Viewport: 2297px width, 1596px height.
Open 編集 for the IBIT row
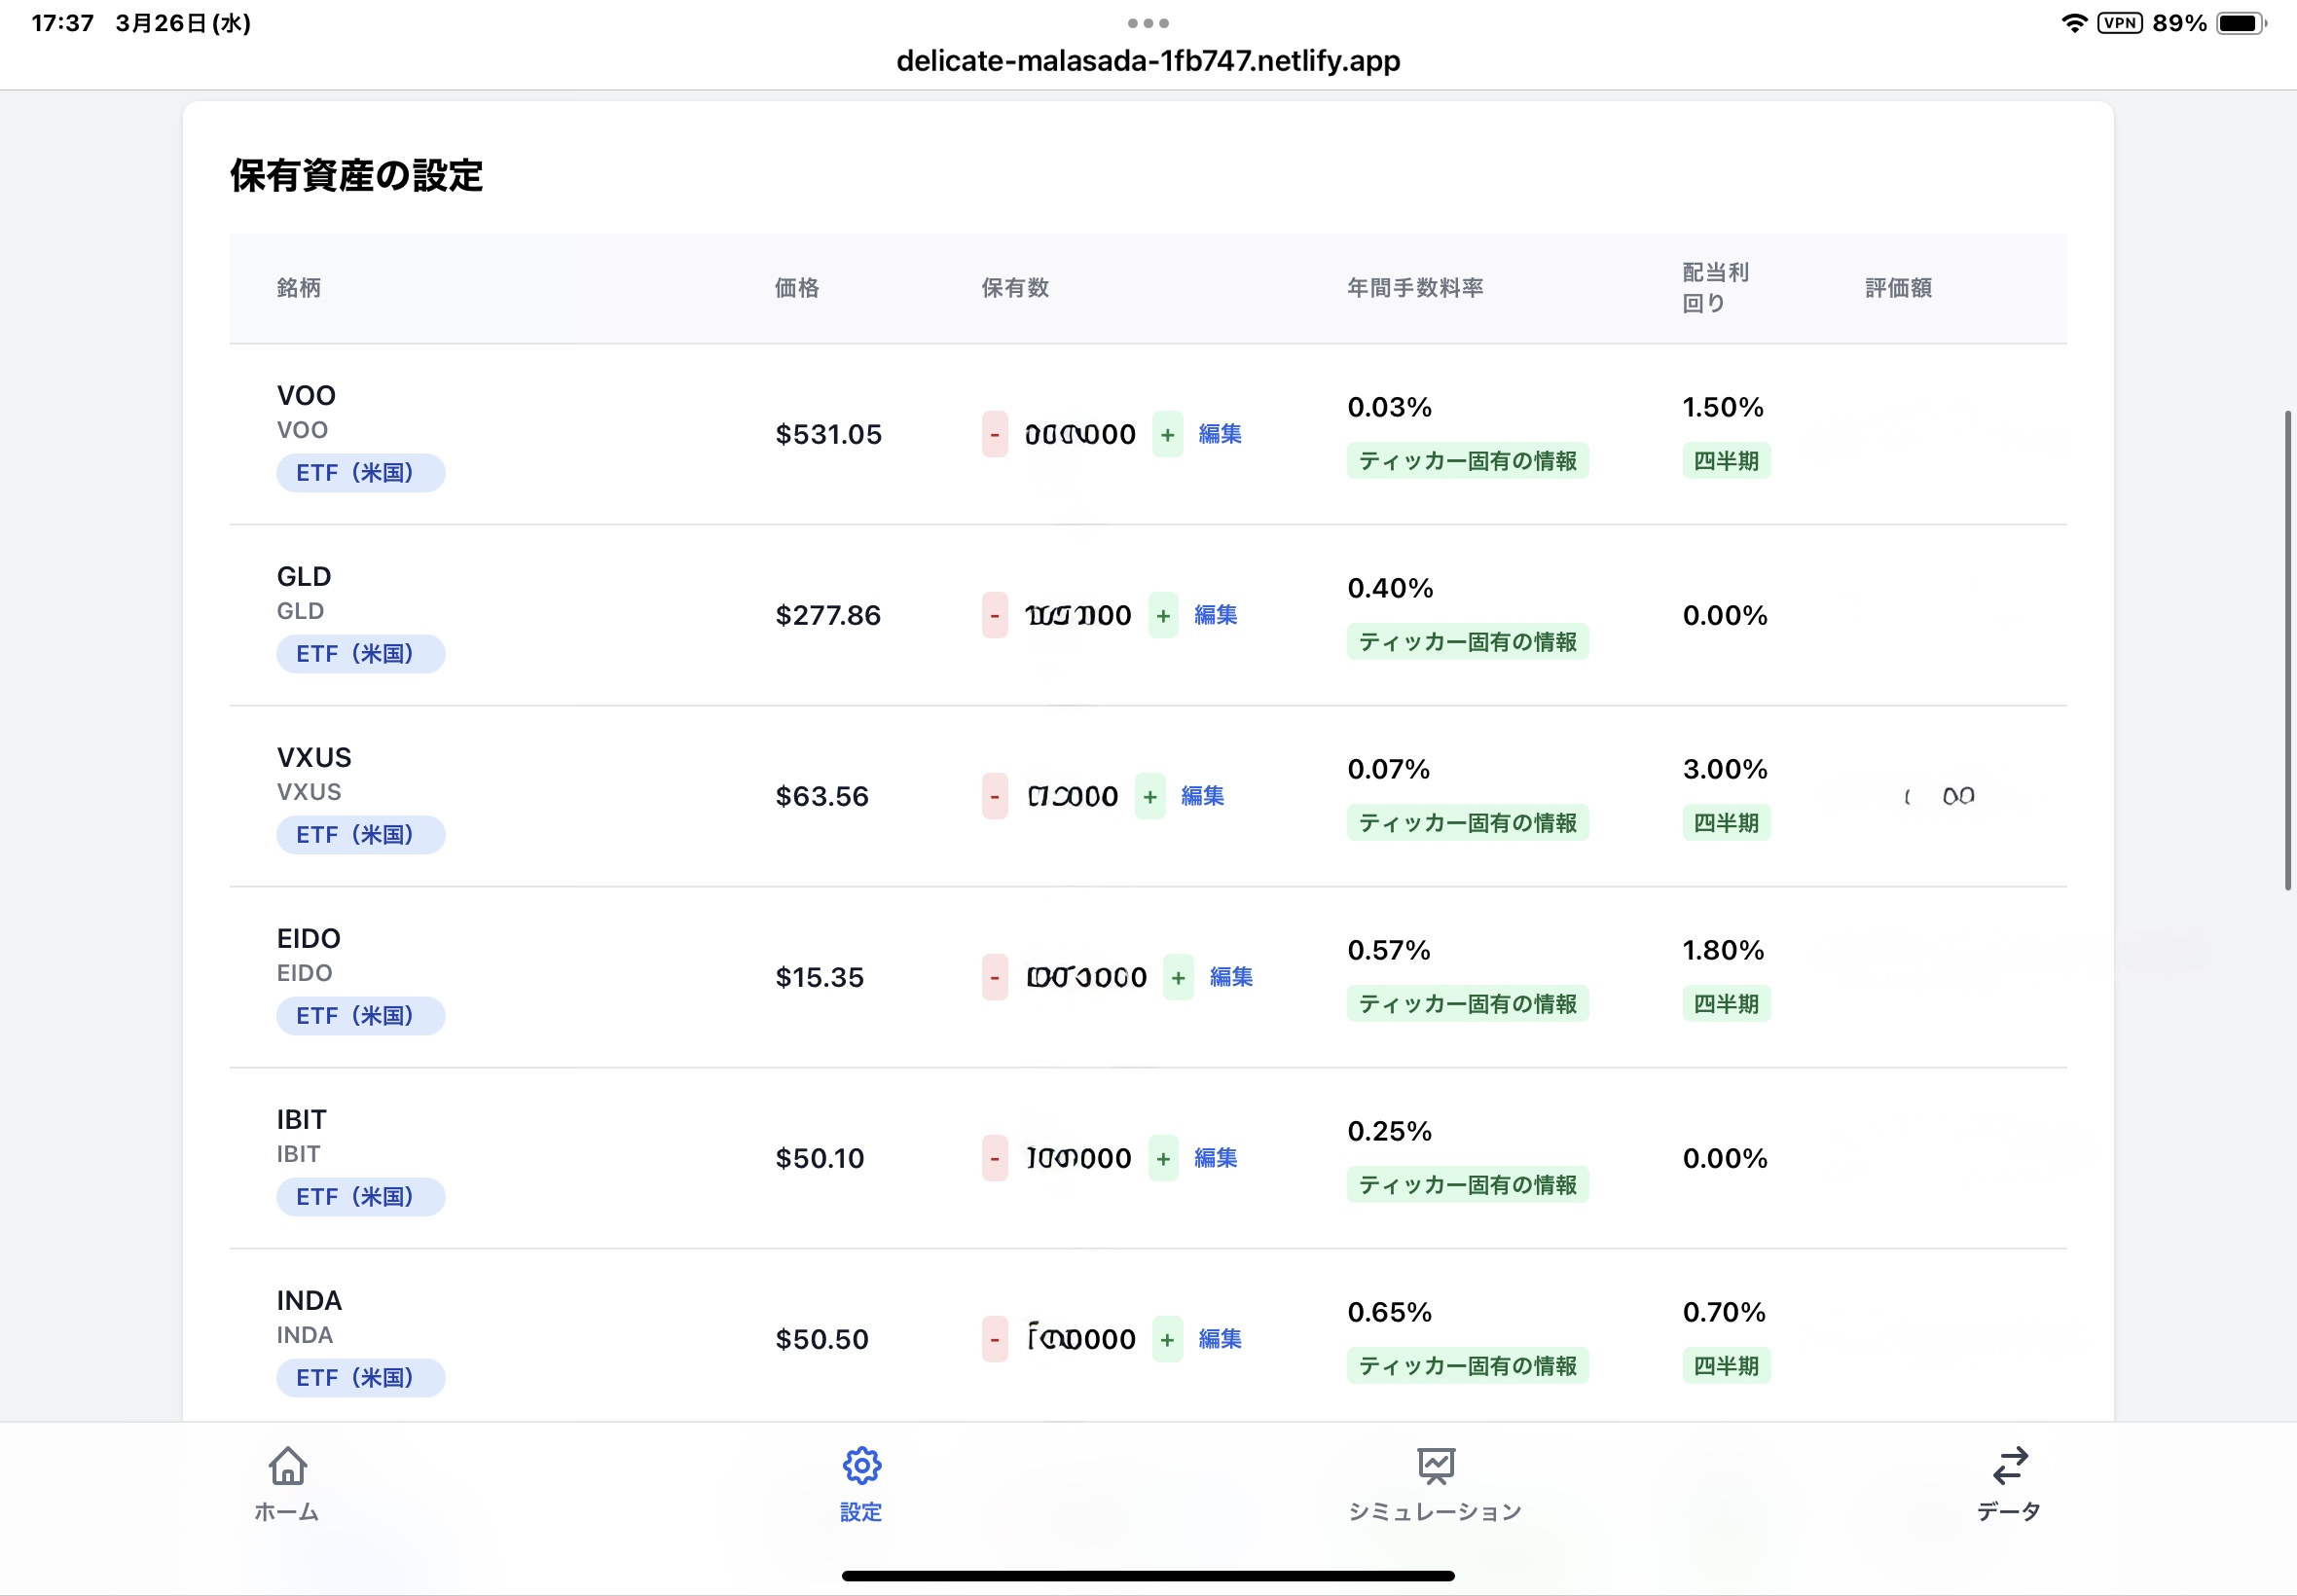[x=1216, y=1158]
